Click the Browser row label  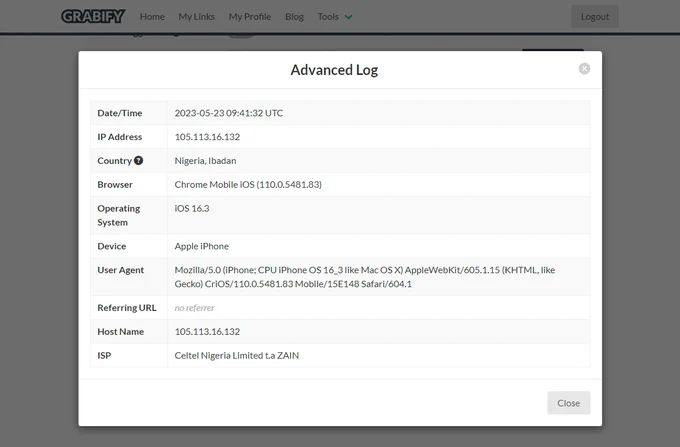pos(115,185)
